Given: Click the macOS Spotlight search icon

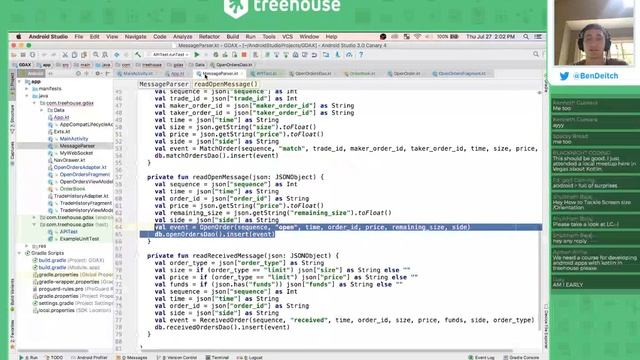Looking at the screenshot, I should 526,37.
